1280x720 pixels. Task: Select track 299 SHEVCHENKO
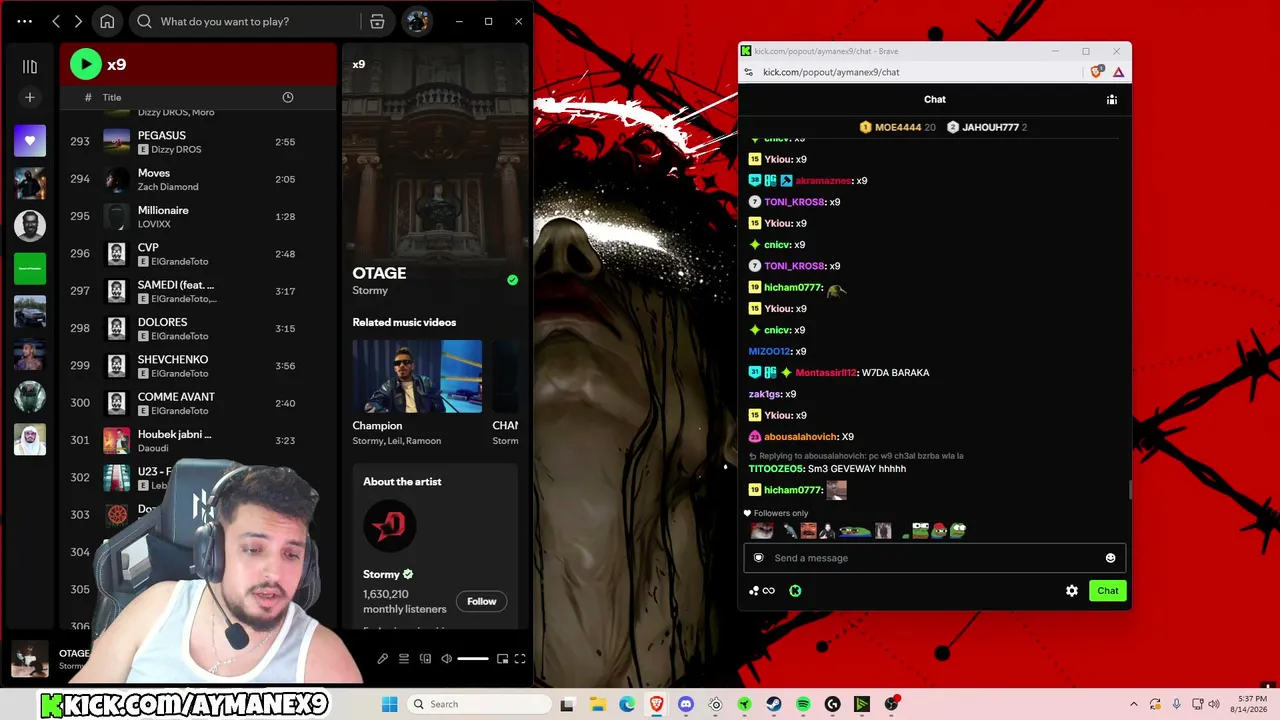point(199,366)
